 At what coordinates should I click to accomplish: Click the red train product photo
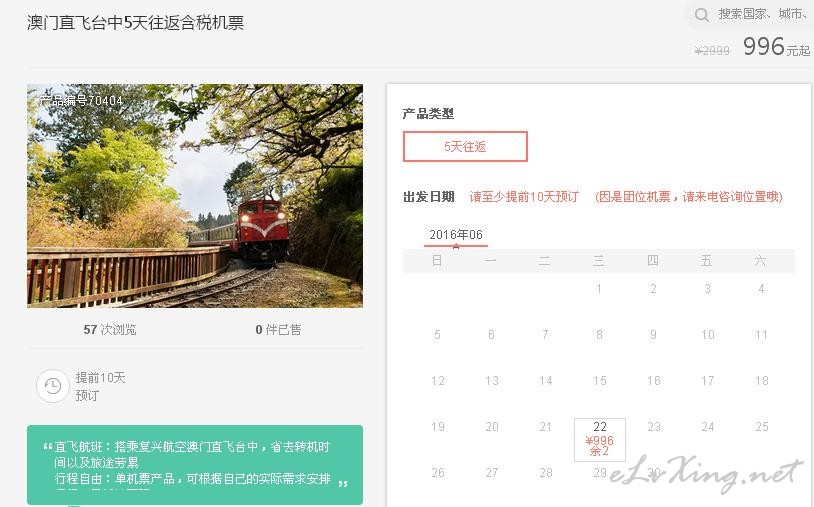point(195,196)
